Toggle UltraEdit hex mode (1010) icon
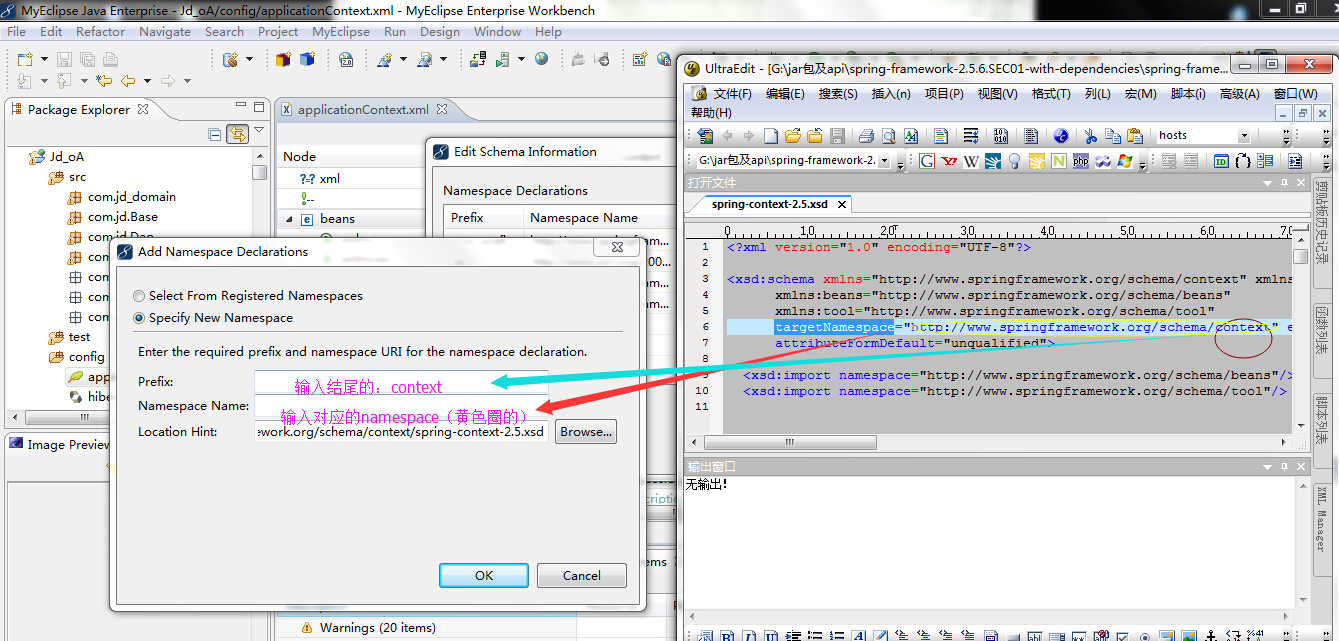This screenshot has width=1339, height=641. pos(1000,136)
